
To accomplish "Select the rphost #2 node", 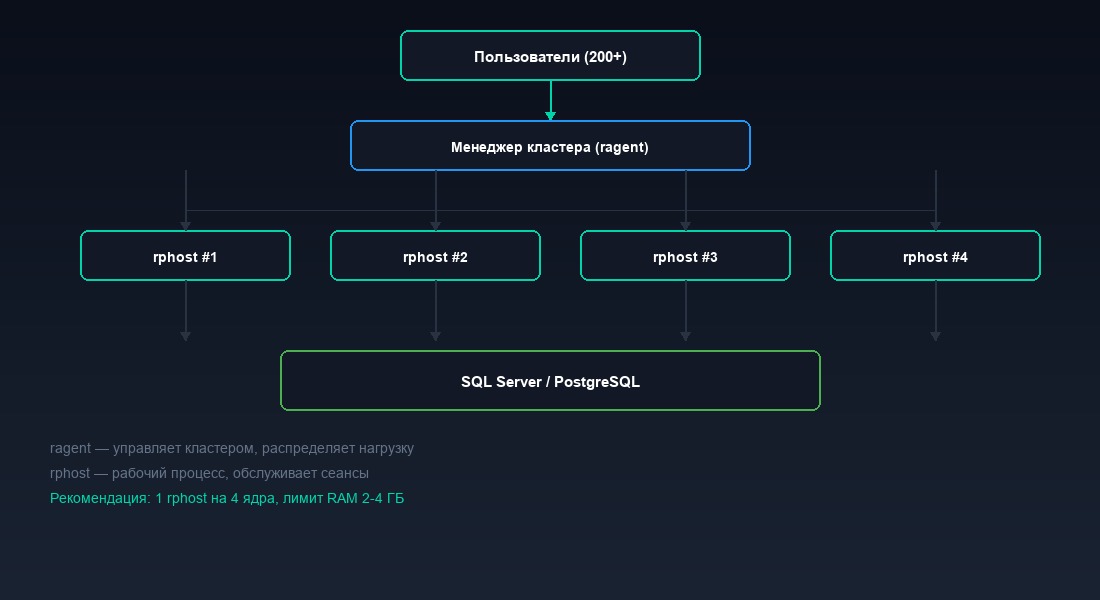I will point(435,256).
